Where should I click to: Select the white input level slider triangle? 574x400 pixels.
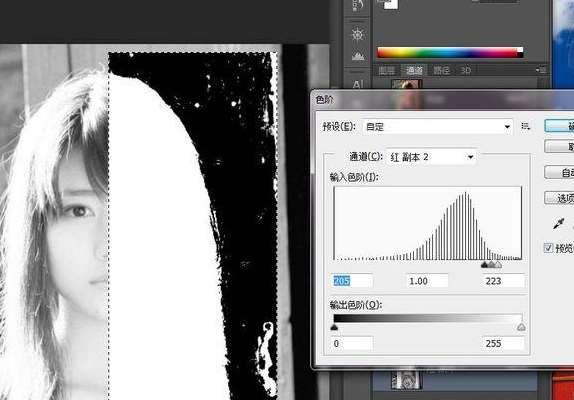click(498, 264)
